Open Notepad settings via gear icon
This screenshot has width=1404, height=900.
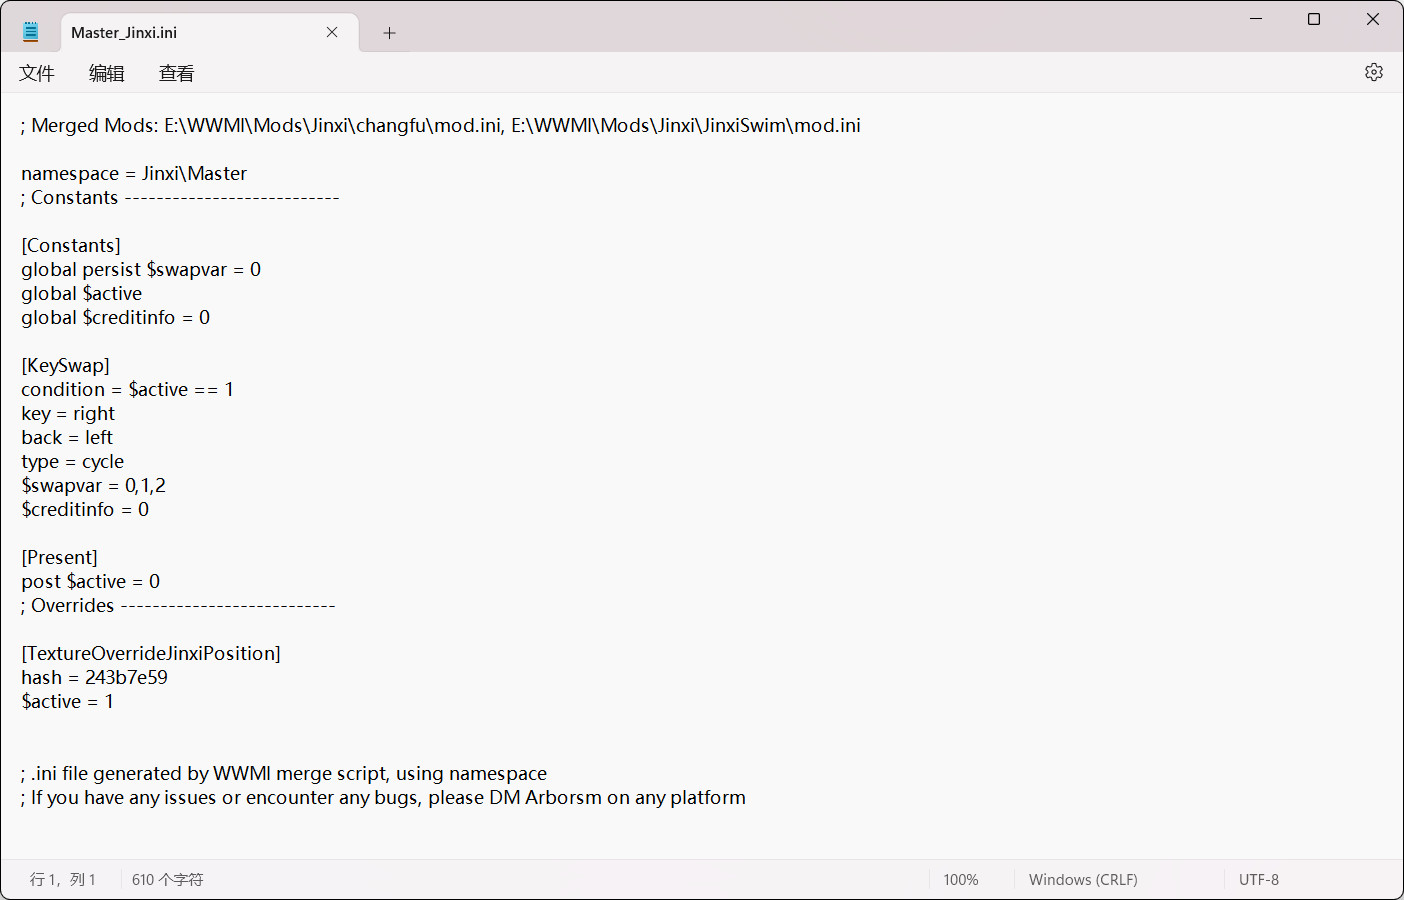pos(1373,72)
